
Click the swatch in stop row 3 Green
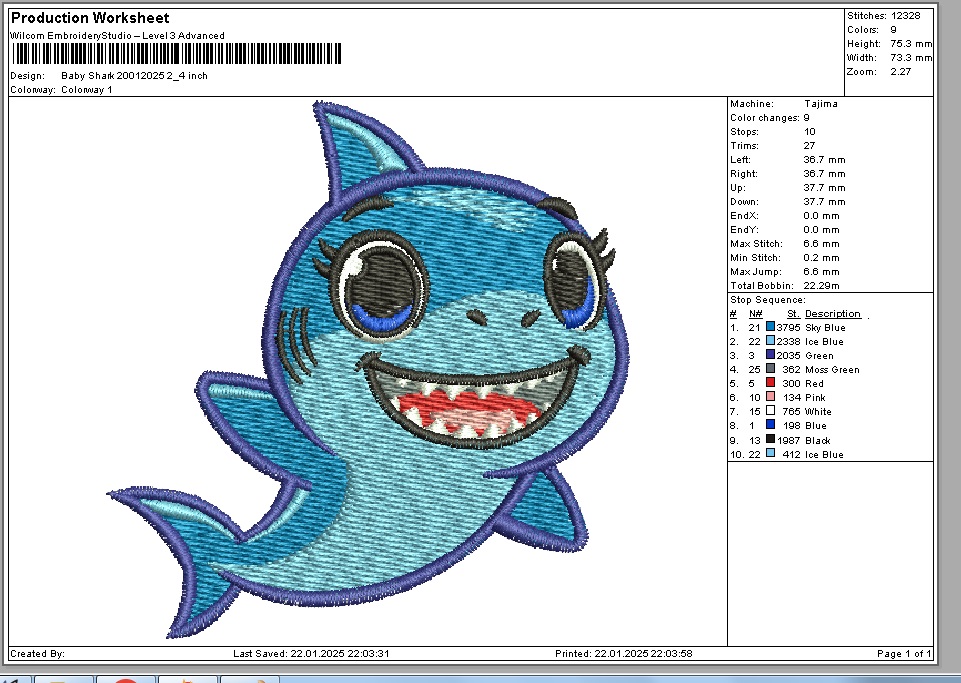[770, 354]
